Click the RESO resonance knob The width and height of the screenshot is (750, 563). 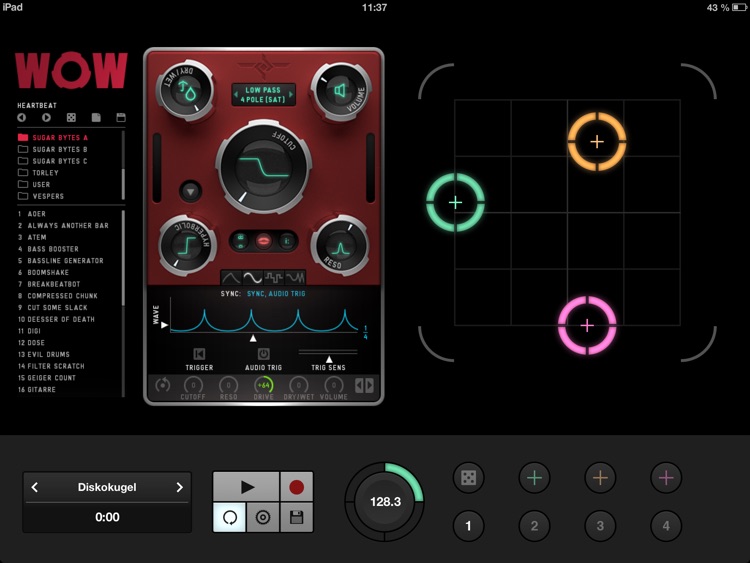point(340,246)
